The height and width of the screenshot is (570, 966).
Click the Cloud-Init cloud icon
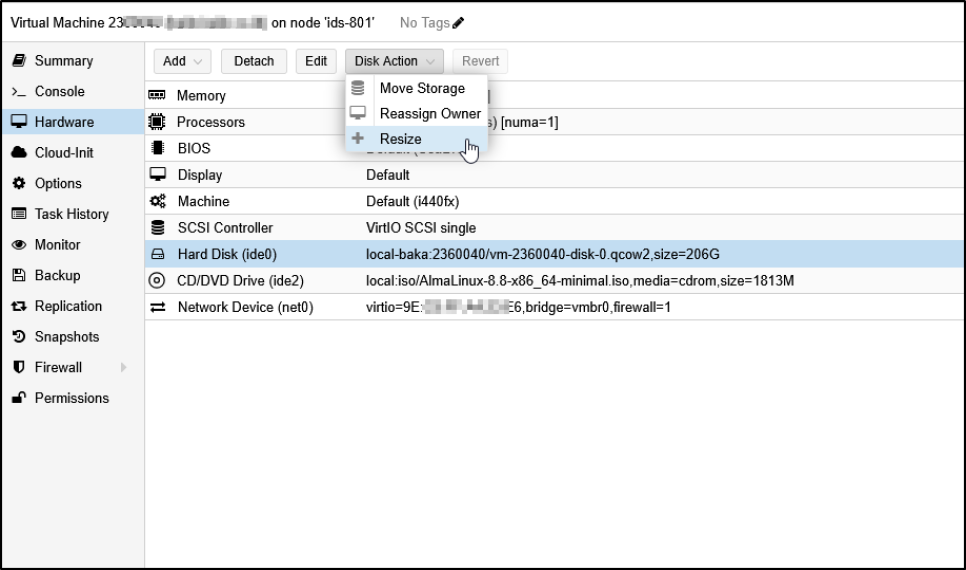coord(18,153)
